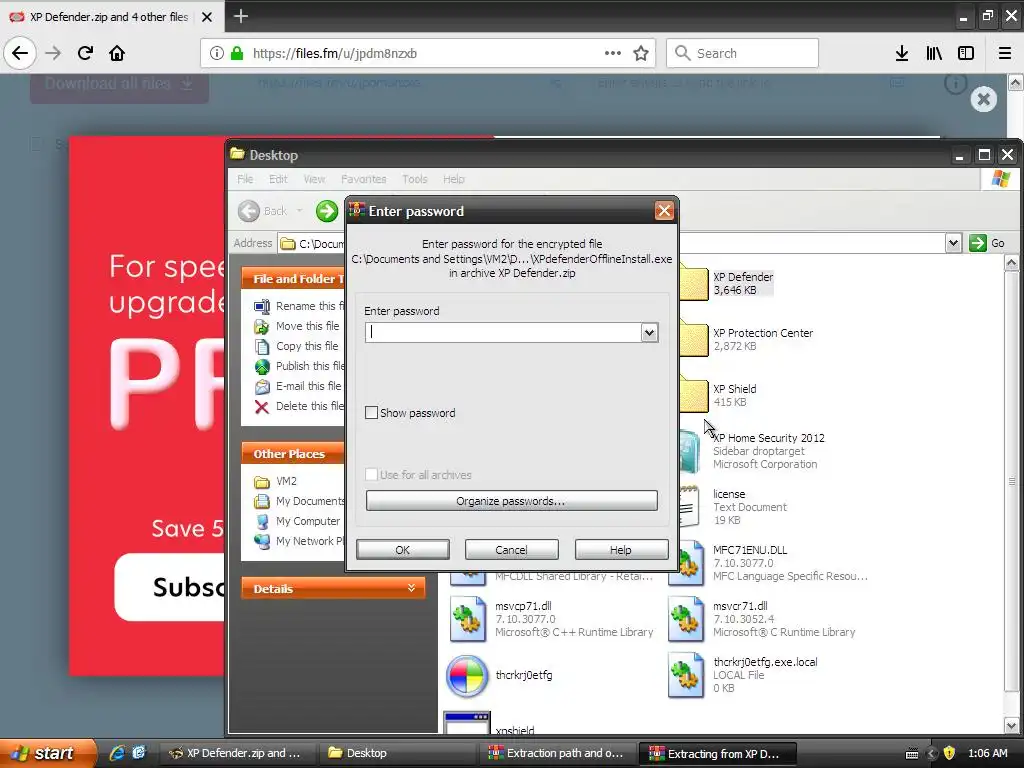Viewport: 1024px width, 768px height.
Task: Enable the Show password checkbox
Action: pos(372,413)
